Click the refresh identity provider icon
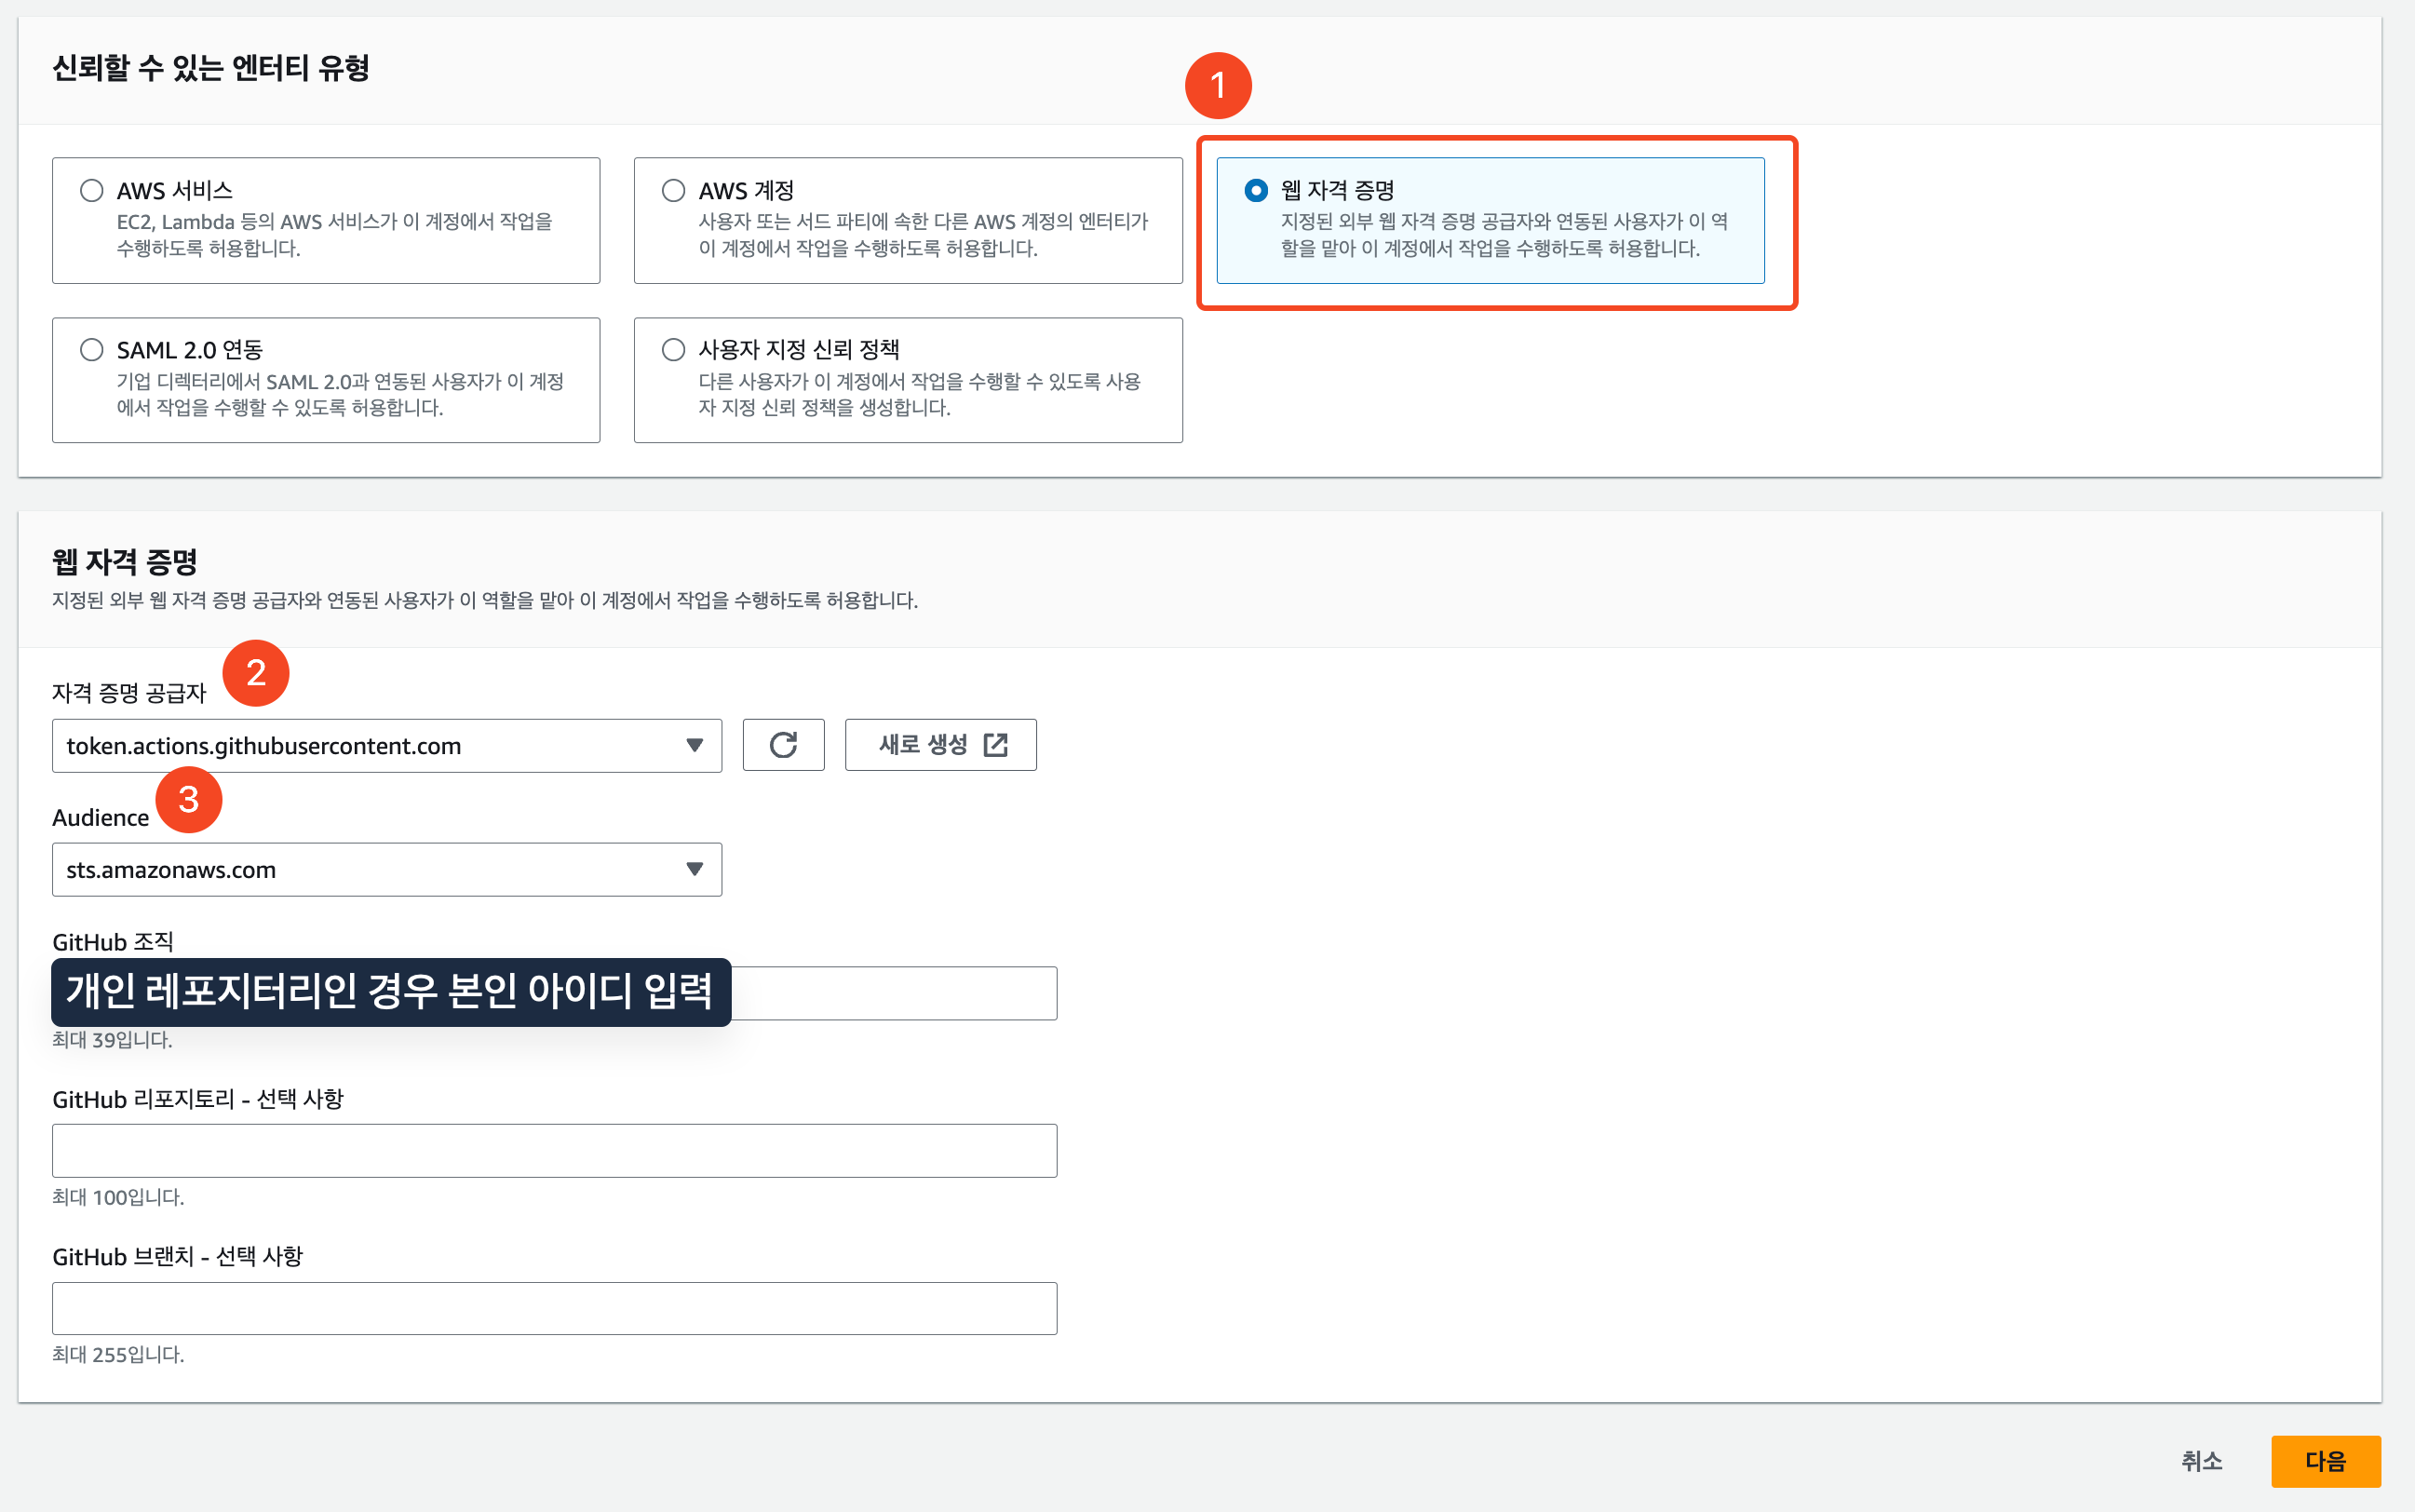This screenshot has height=1512, width=2415. 783,745
